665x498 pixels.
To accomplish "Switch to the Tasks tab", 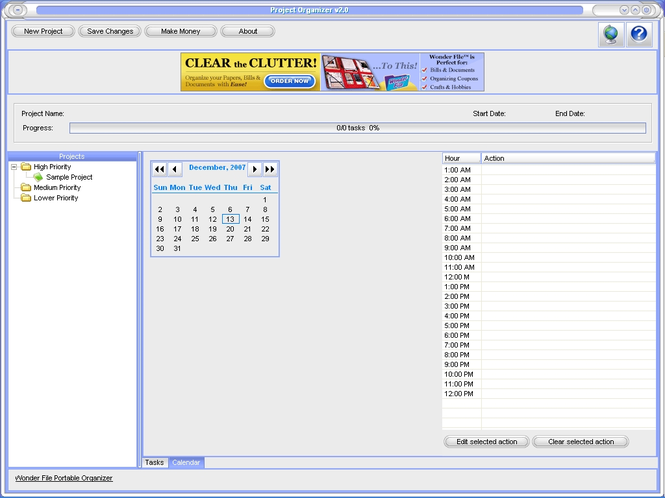I will pos(154,462).
